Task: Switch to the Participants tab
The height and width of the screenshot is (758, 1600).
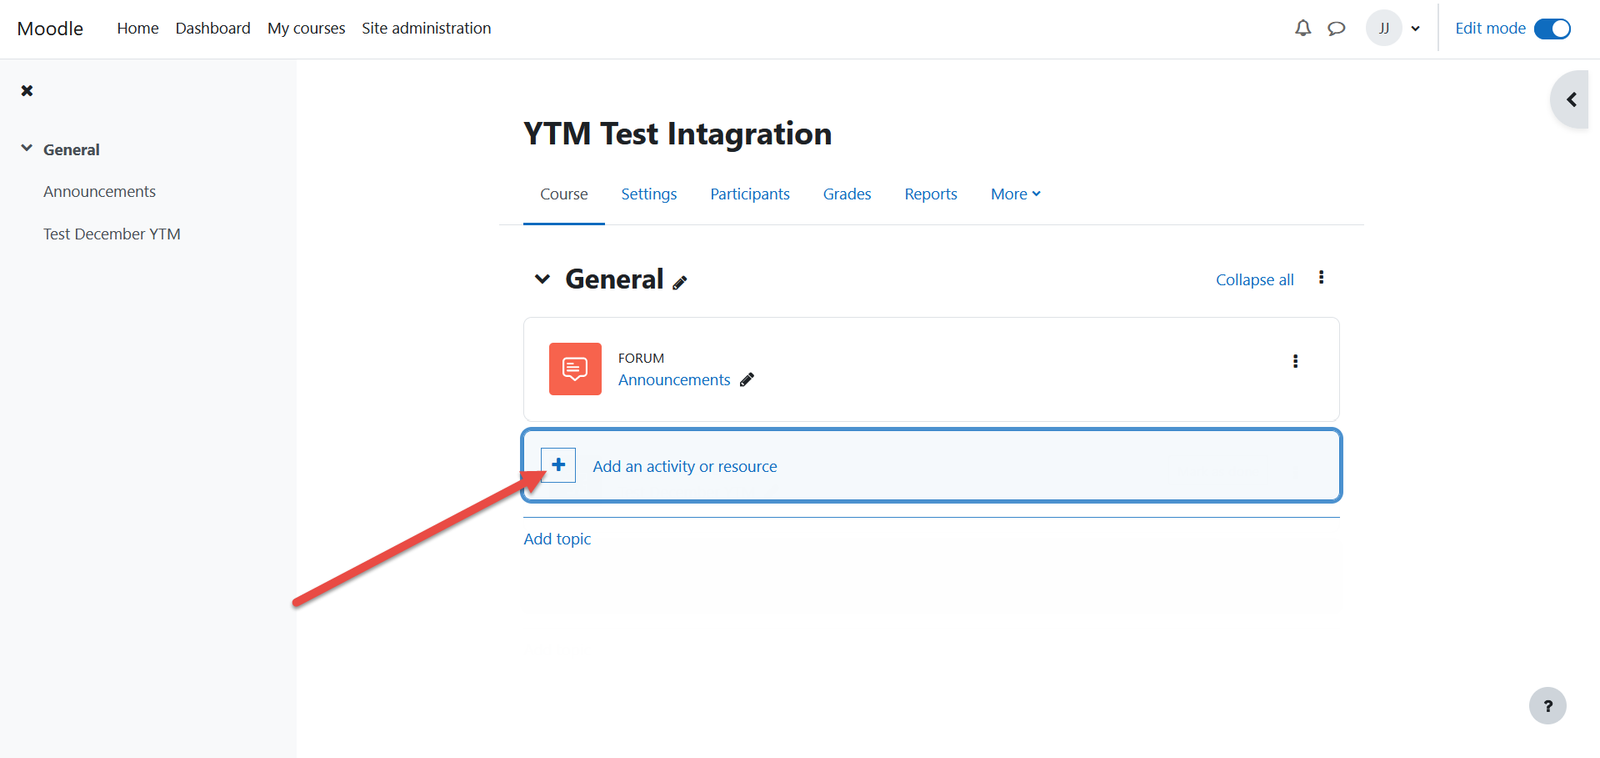Action: [x=749, y=194]
